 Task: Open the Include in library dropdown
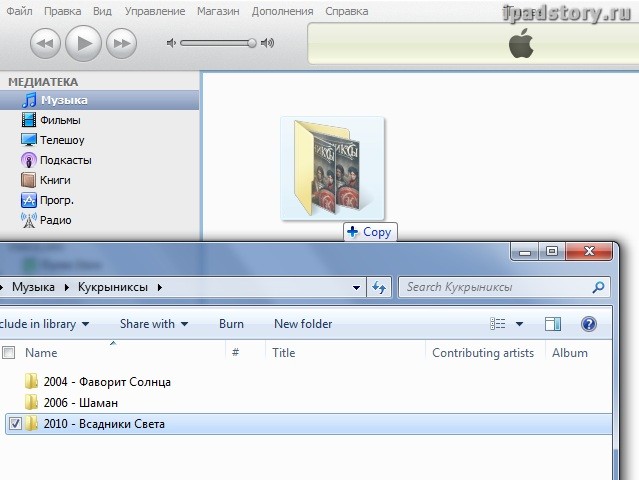44,324
